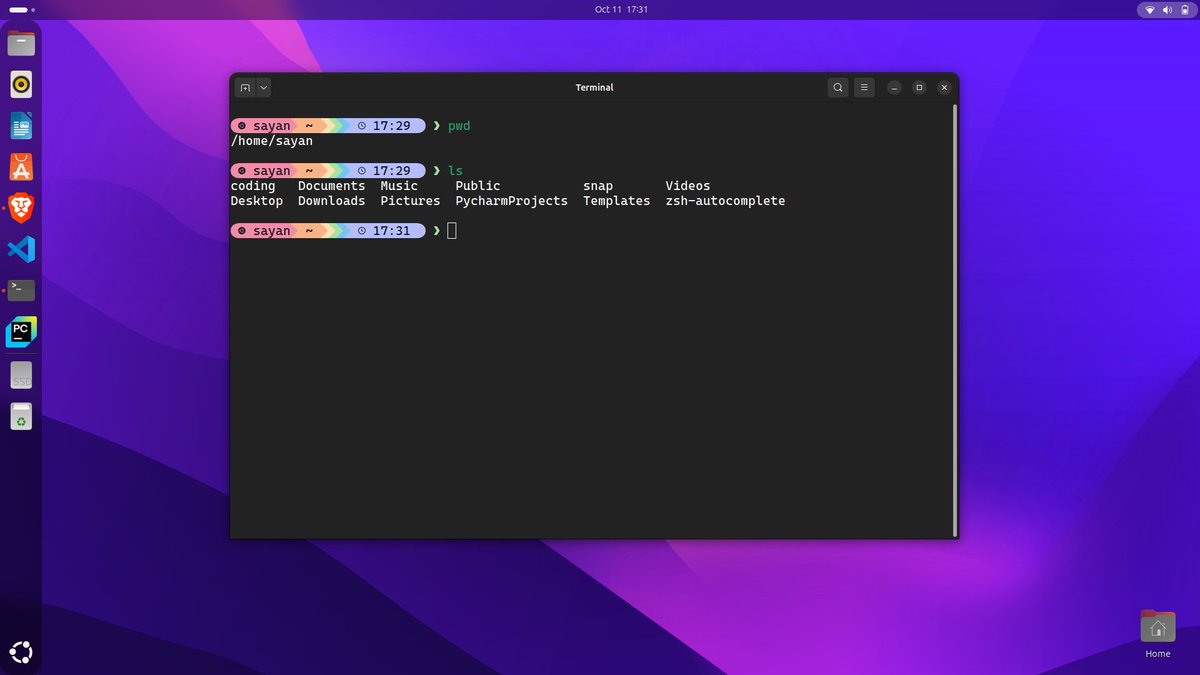Maximize the Terminal window
The height and width of the screenshot is (675, 1200).
tap(919, 87)
